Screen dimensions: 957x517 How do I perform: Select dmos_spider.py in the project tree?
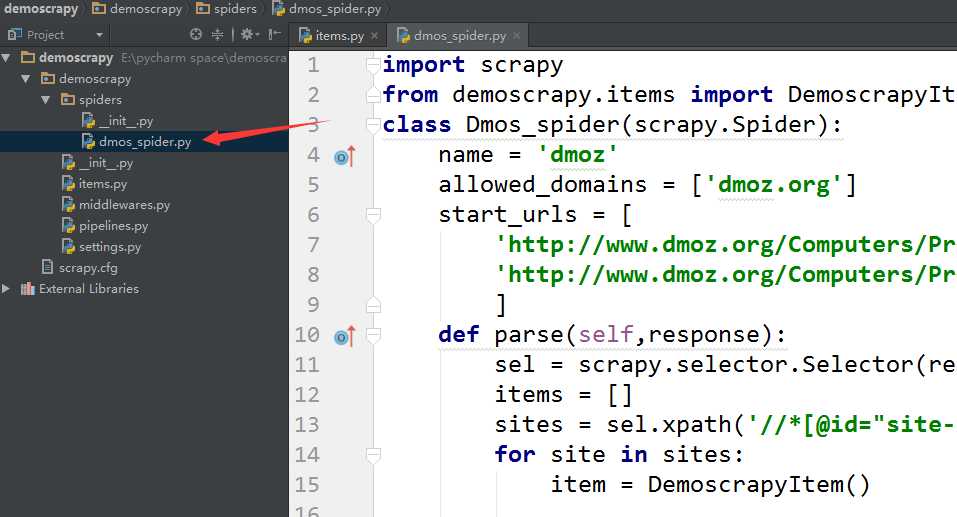144,142
